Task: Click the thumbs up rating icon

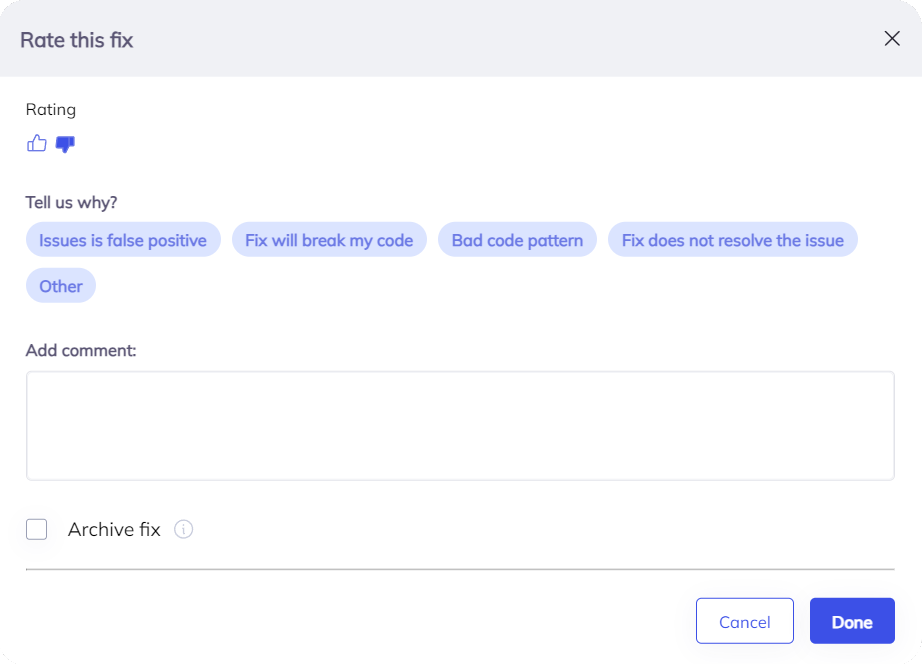Action: (37, 143)
